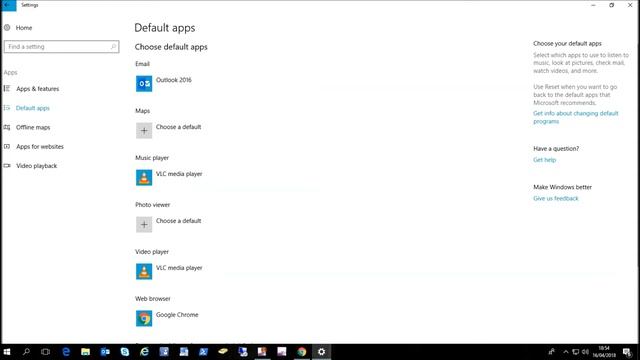The height and width of the screenshot is (360, 640).
Task: Select Default apps in the sidebar
Action: point(33,108)
